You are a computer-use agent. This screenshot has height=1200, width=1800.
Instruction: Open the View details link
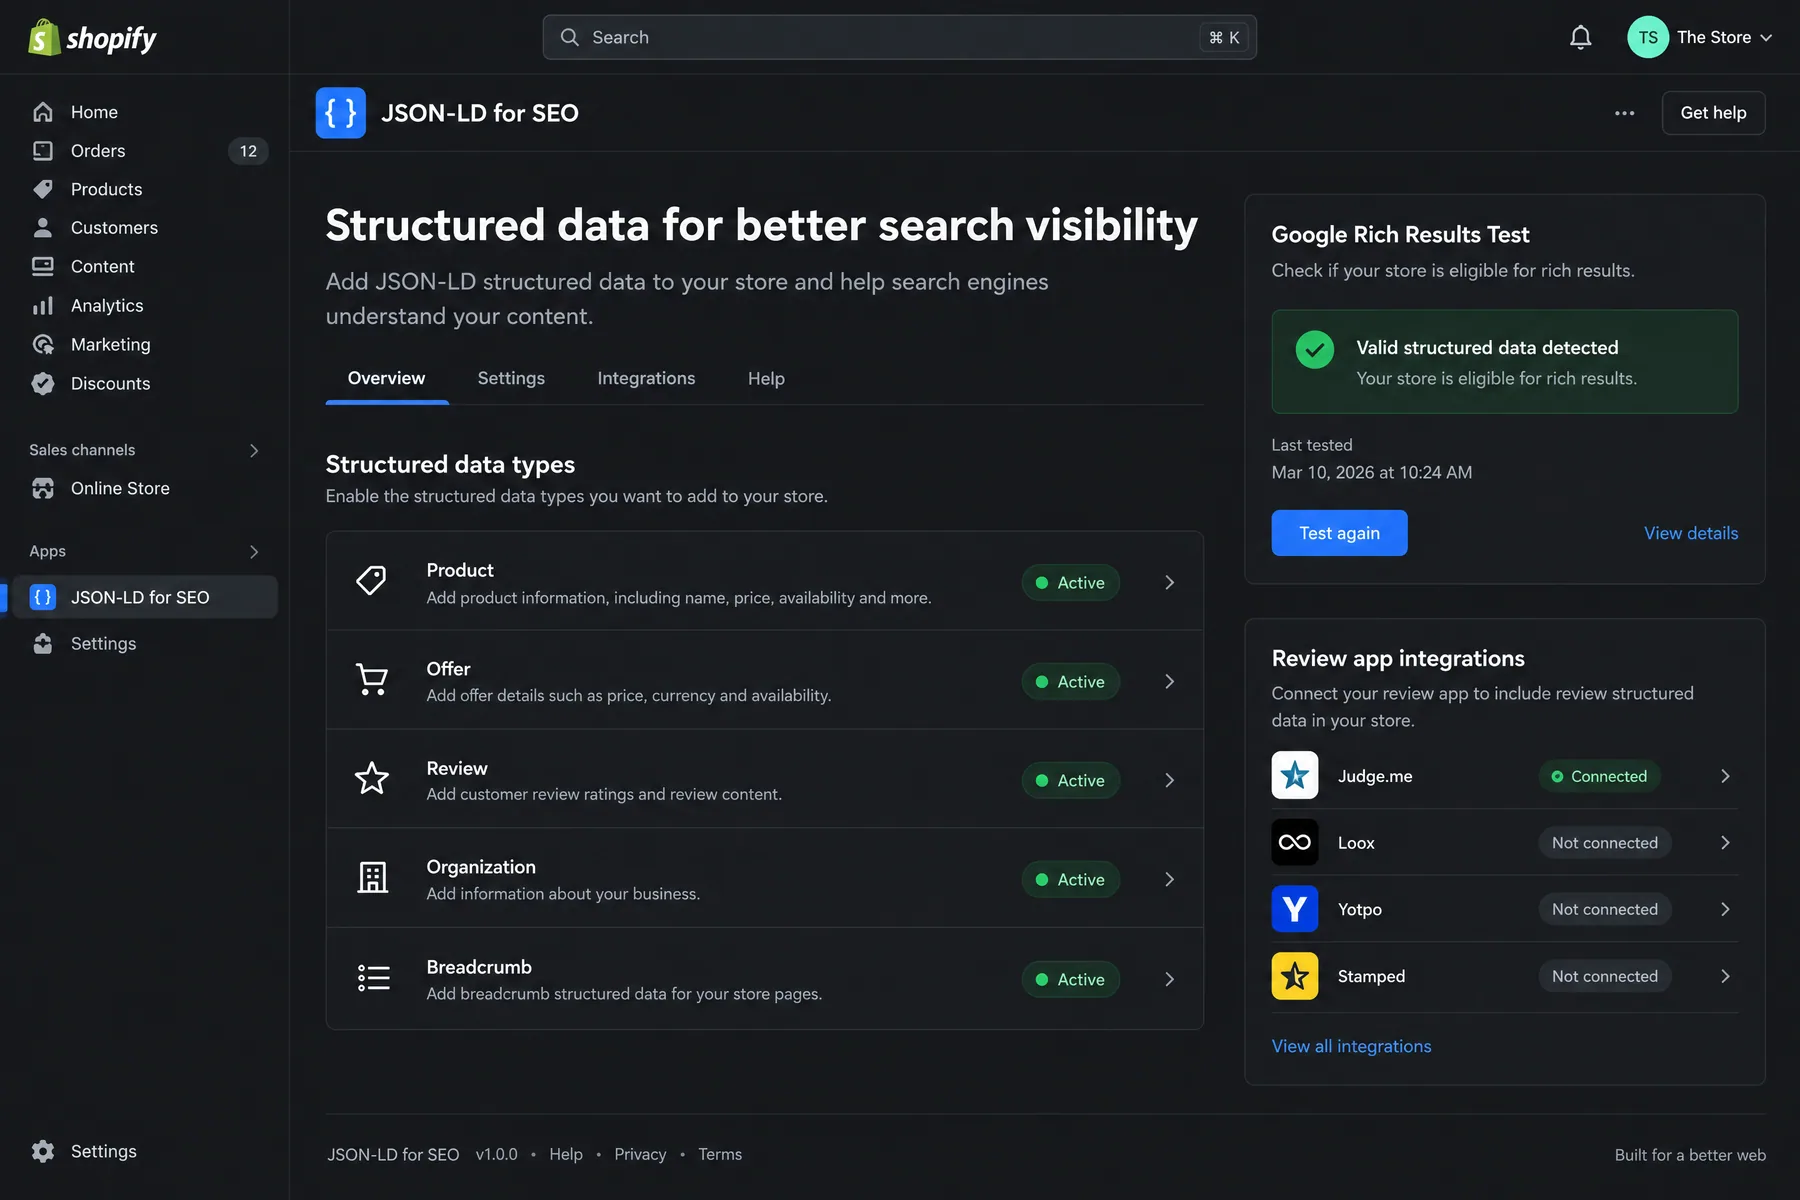pos(1691,533)
